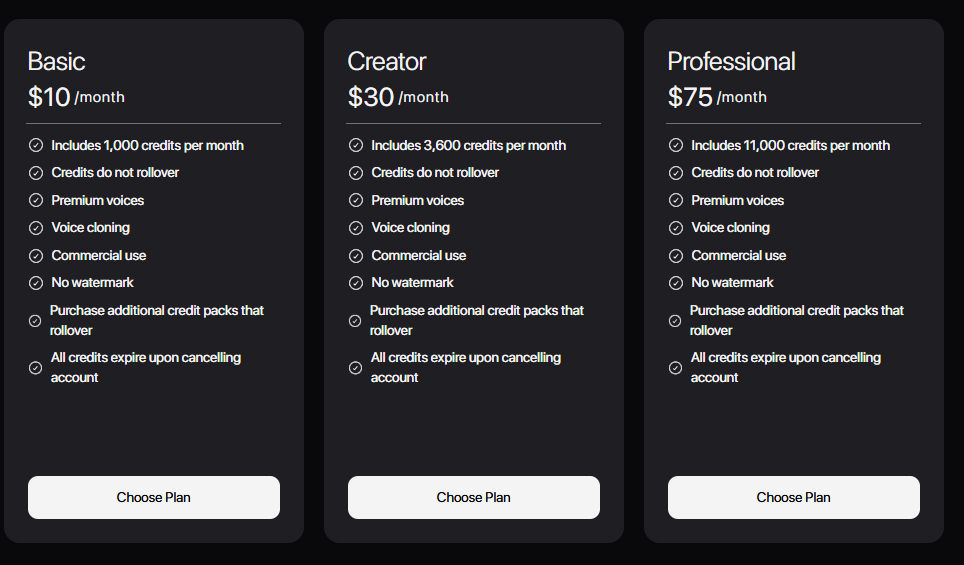Click Choose Plan under Creator
This screenshot has width=964, height=565.
473,497
